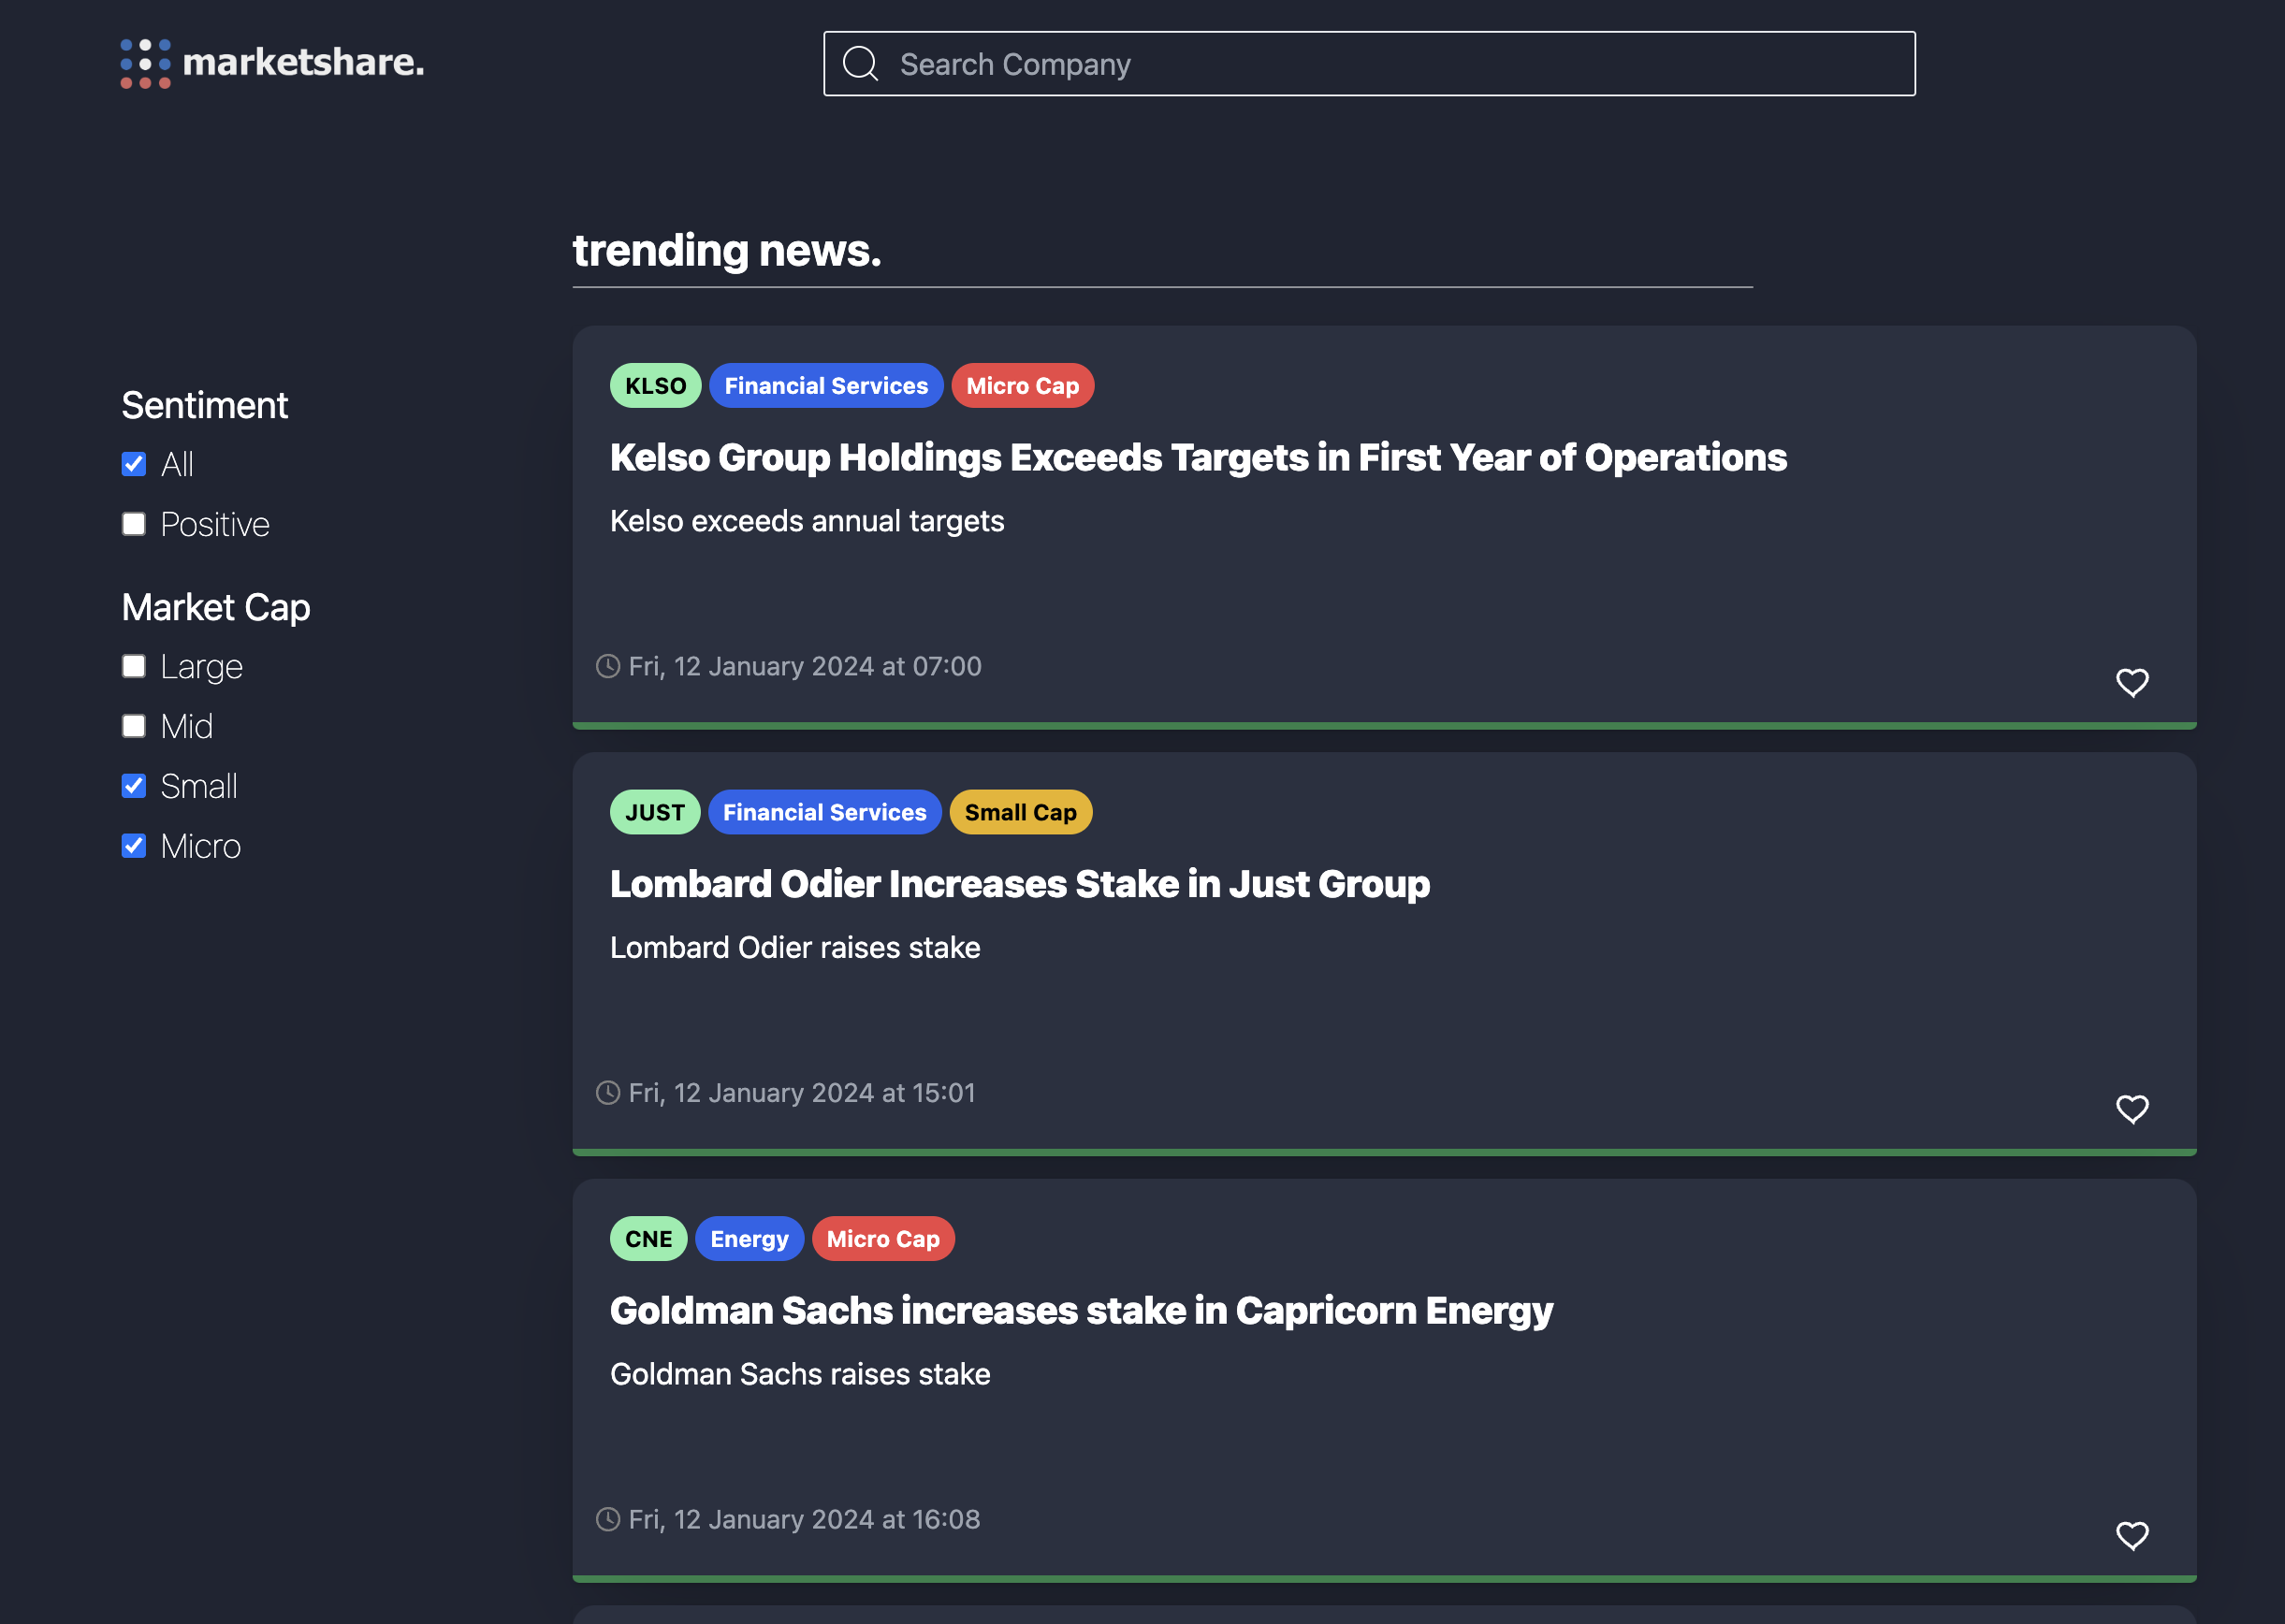Like the Lombard Odier Just Group story
The image size is (2285, 1624).
[x=2132, y=1109]
